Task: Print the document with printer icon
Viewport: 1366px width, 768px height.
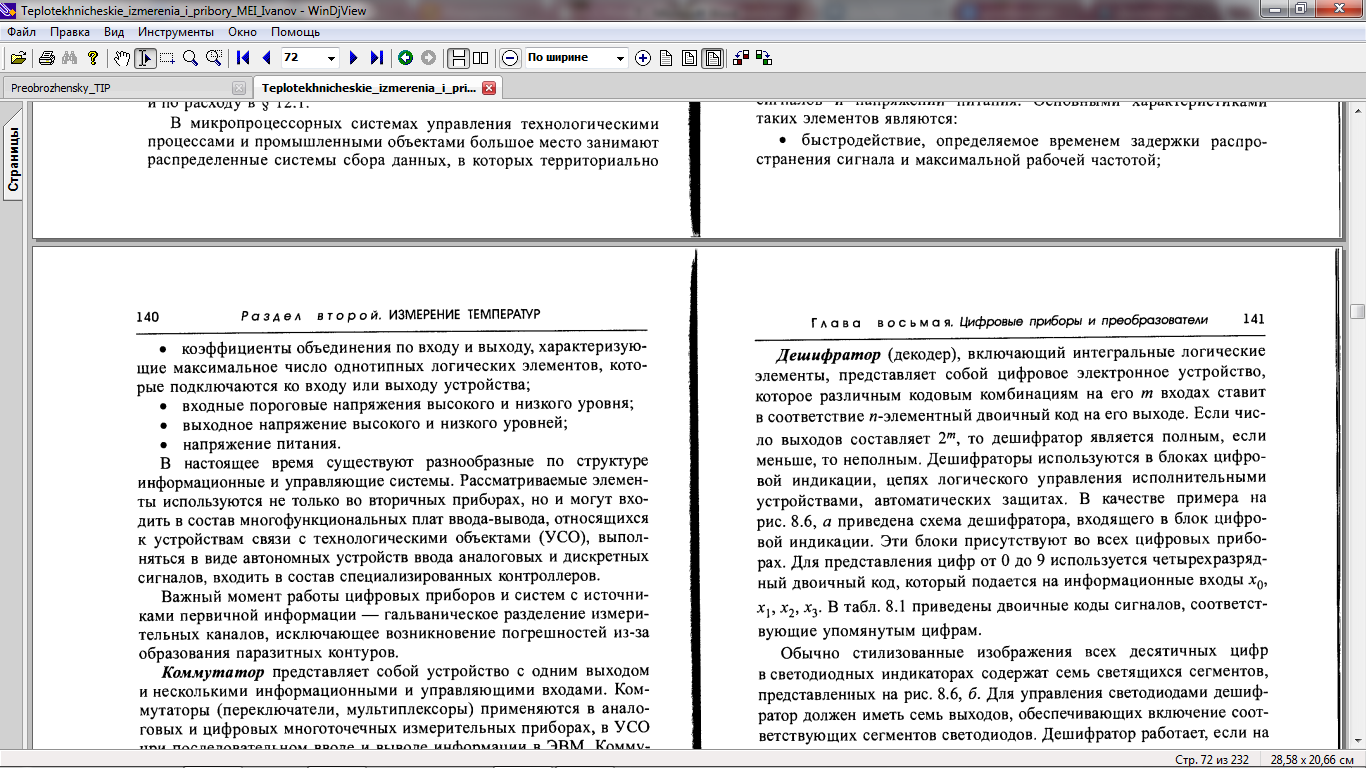Action: [x=47, y=58]
